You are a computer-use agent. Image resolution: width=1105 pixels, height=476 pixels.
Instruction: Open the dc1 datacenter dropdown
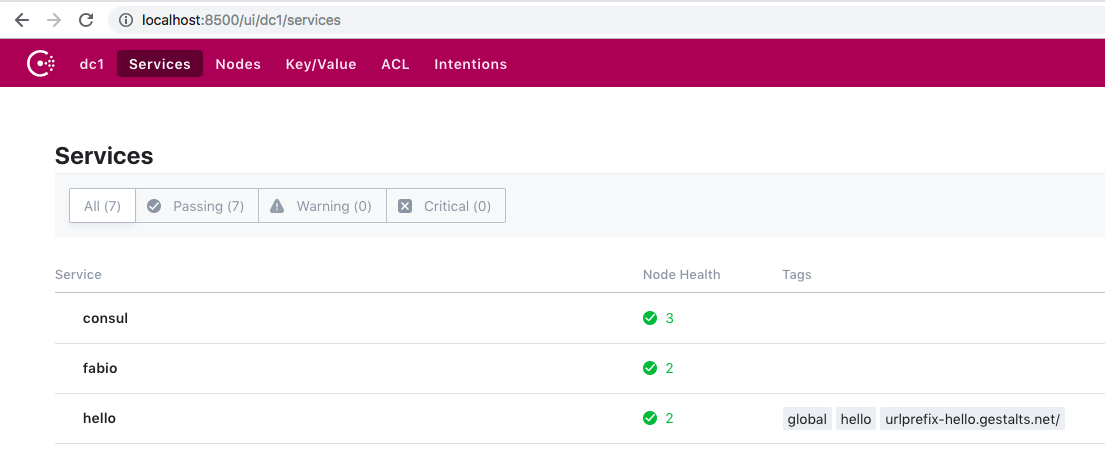click(92, 64)
